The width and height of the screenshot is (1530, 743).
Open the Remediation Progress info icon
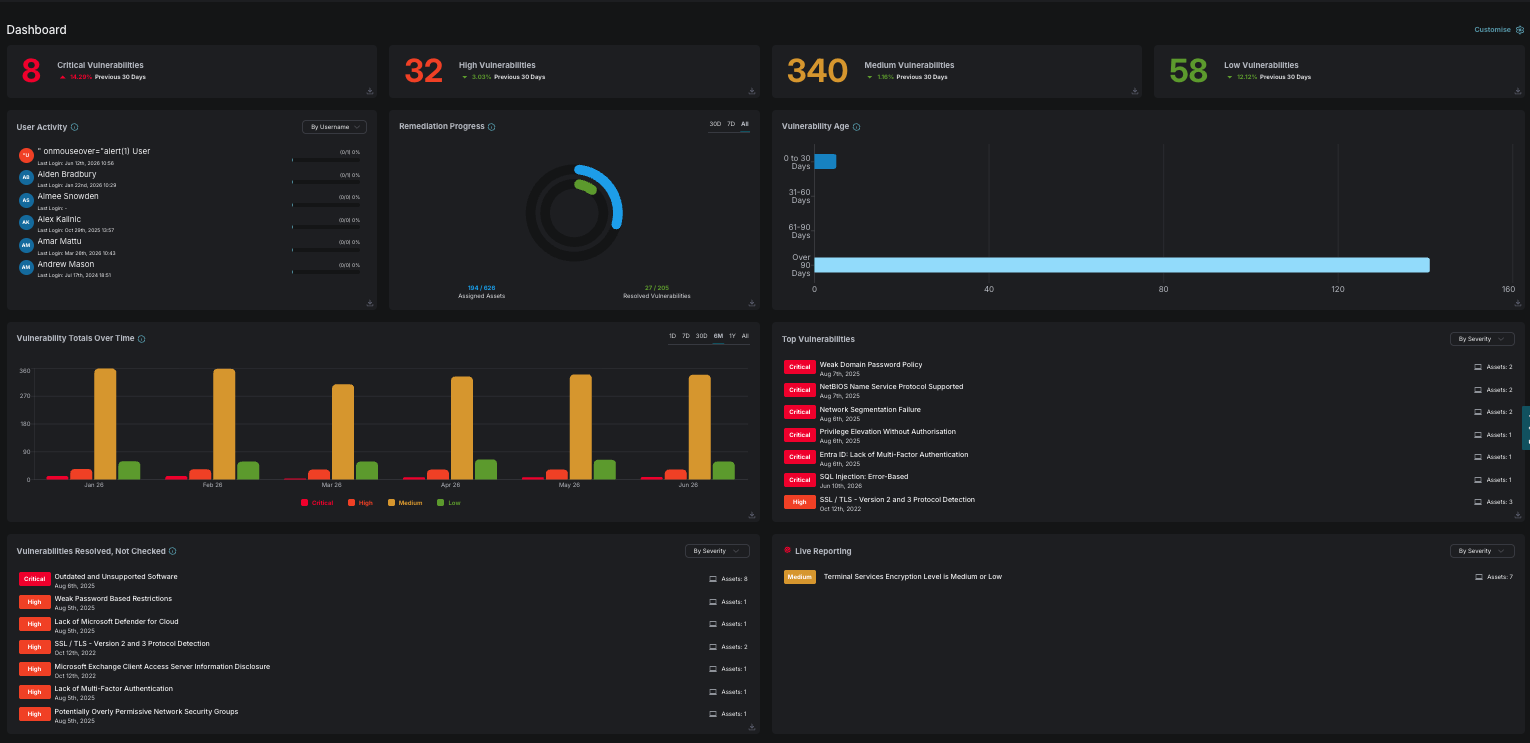(x=491, y=127)
